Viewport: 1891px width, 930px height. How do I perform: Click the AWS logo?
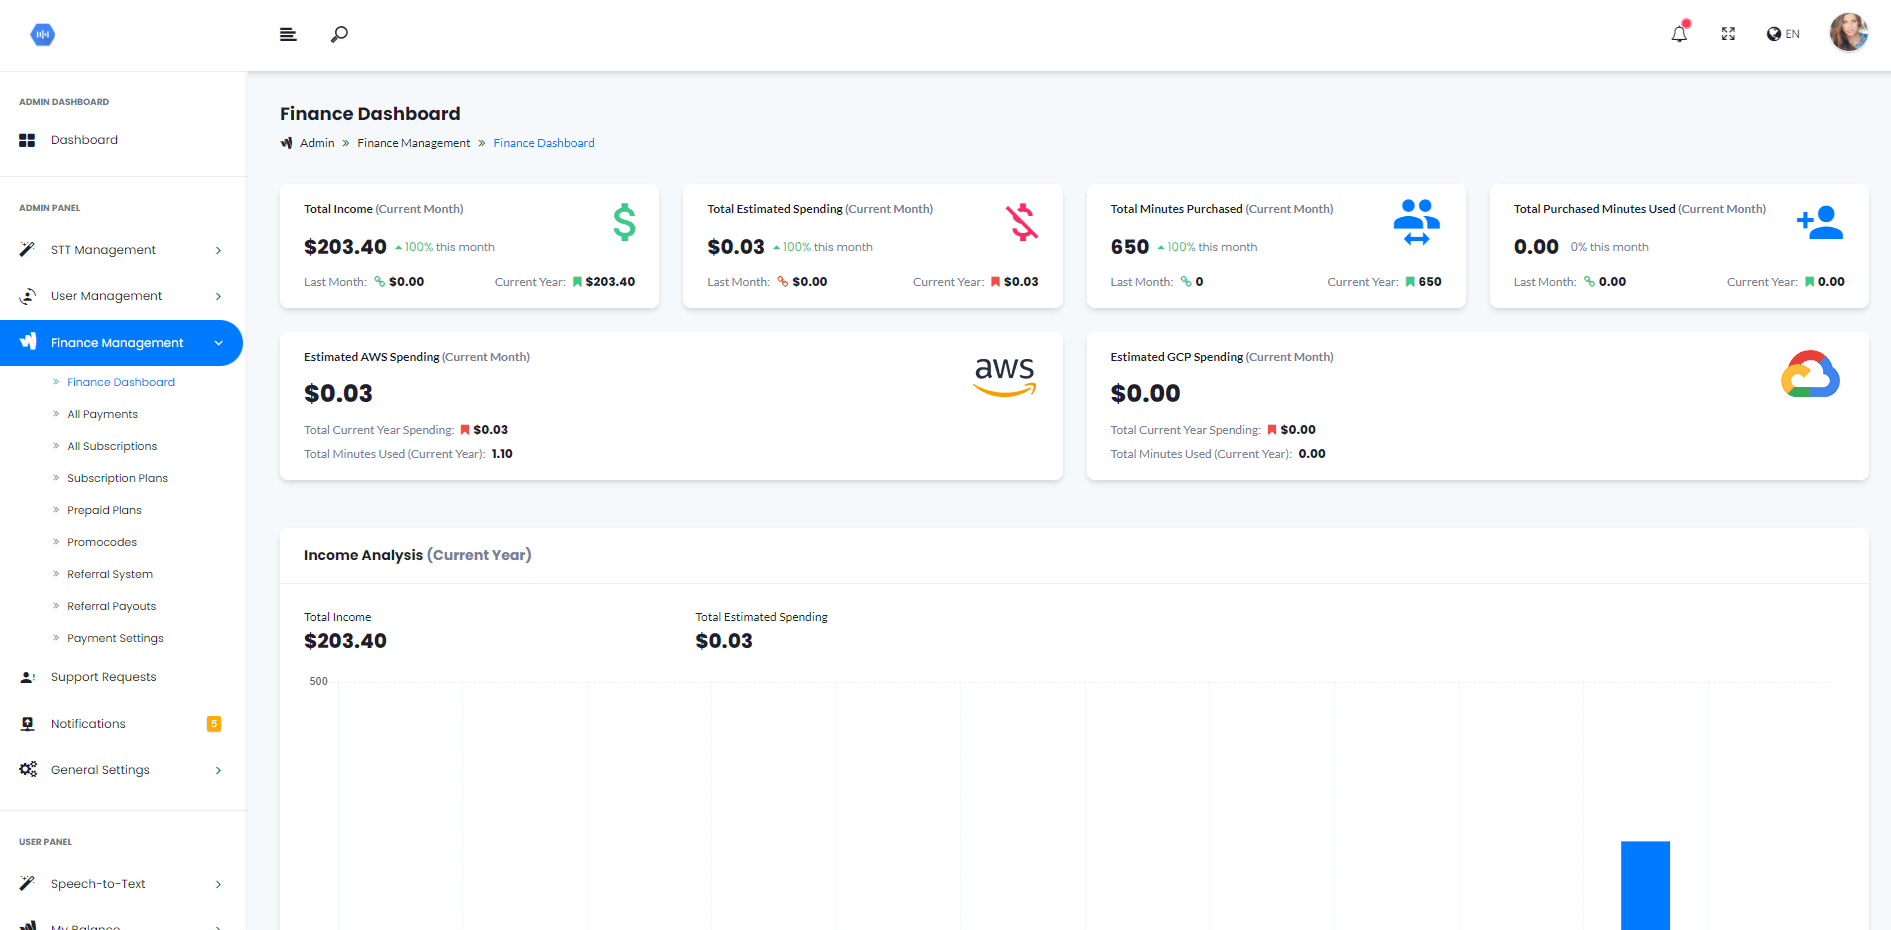pyautogui.click(x=1005, y=377)
